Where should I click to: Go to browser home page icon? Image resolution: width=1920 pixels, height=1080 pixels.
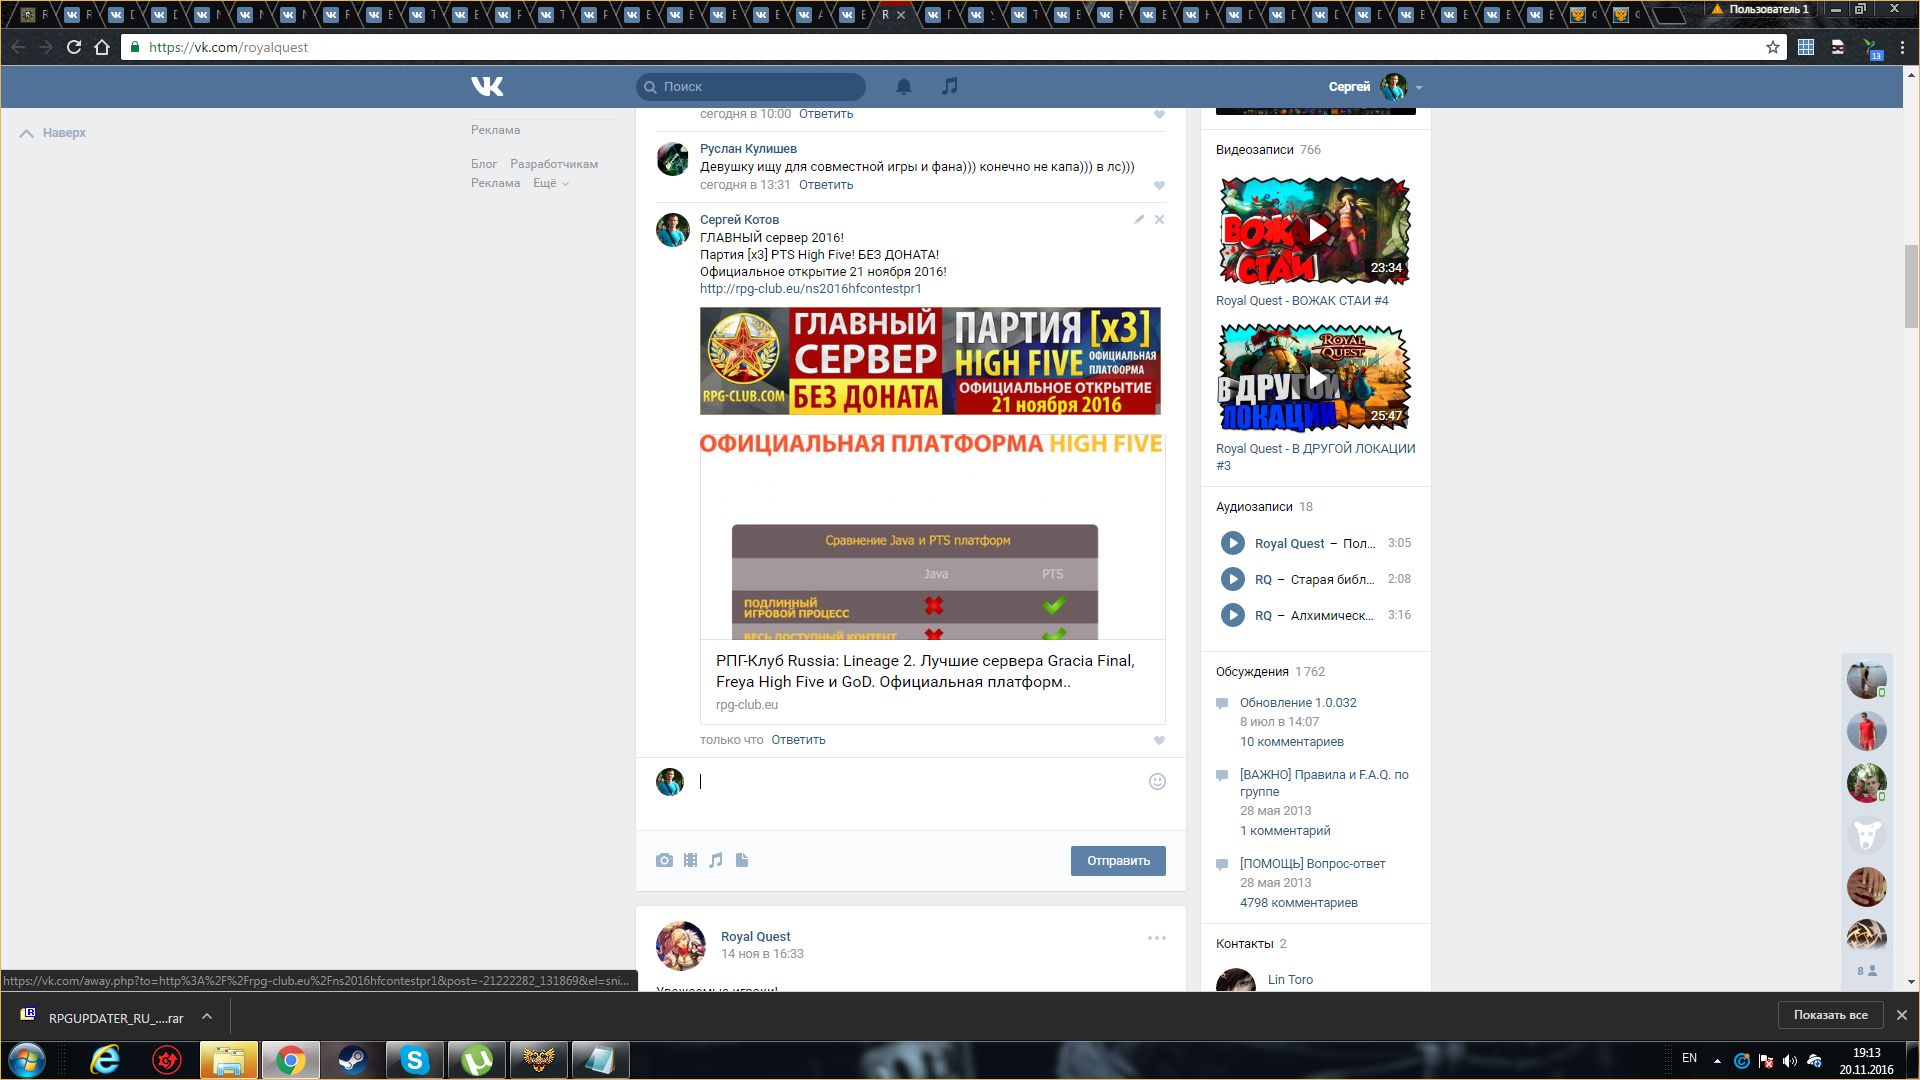[101, 47]
